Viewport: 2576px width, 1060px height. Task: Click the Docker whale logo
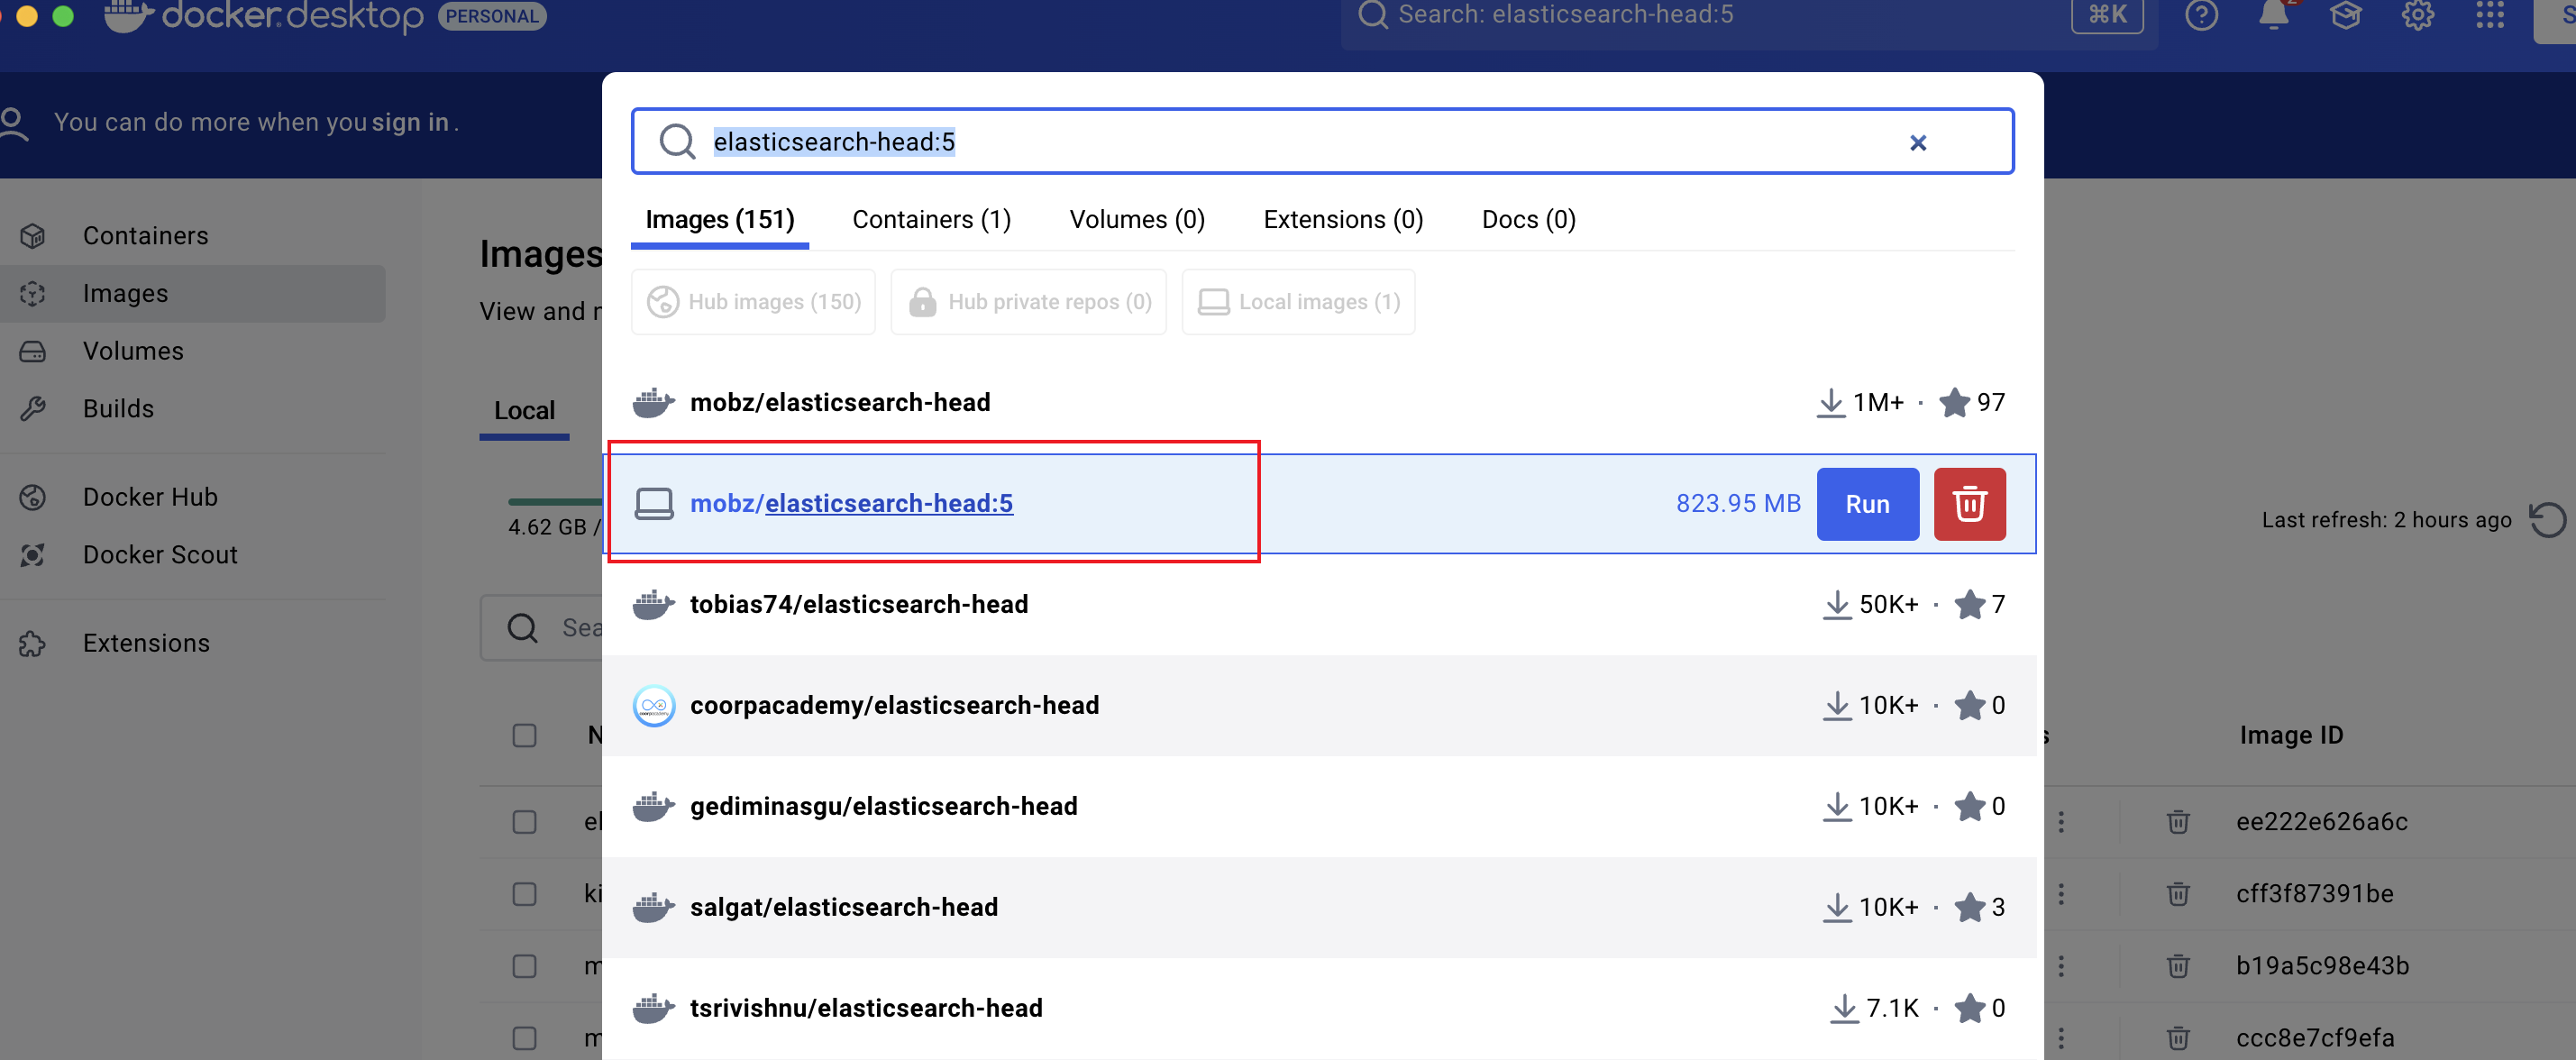[x=129, y=15]
